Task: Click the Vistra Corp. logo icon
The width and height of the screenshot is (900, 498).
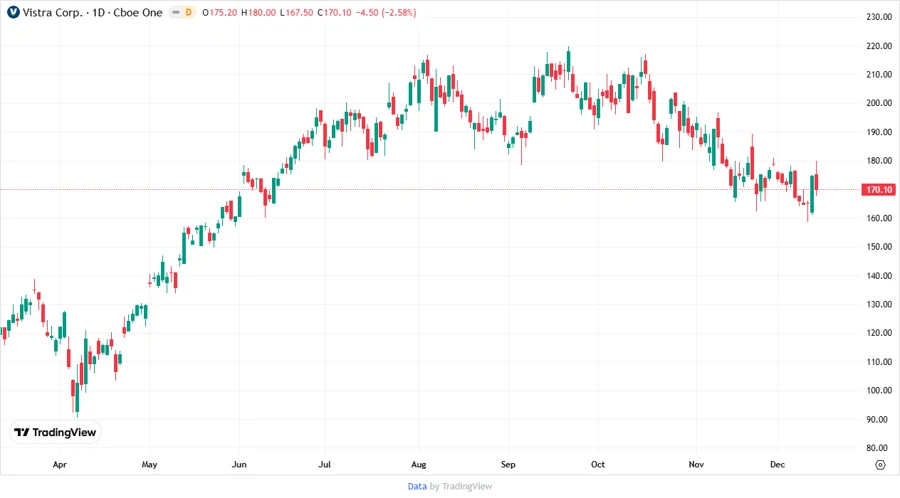Action: 13,12
